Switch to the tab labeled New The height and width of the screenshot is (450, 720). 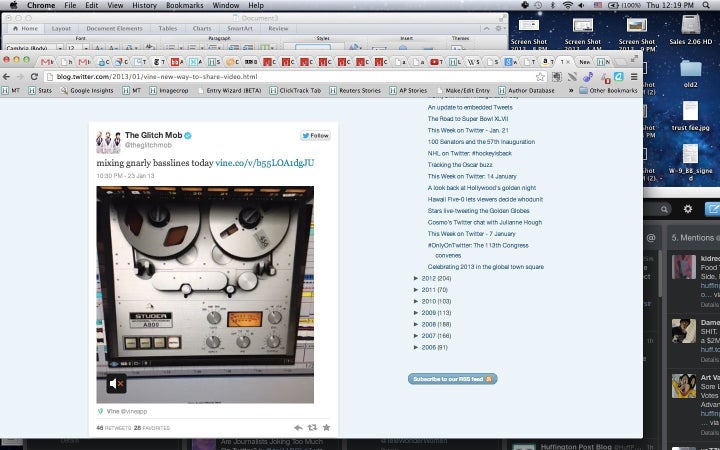(x=585, y=62)
